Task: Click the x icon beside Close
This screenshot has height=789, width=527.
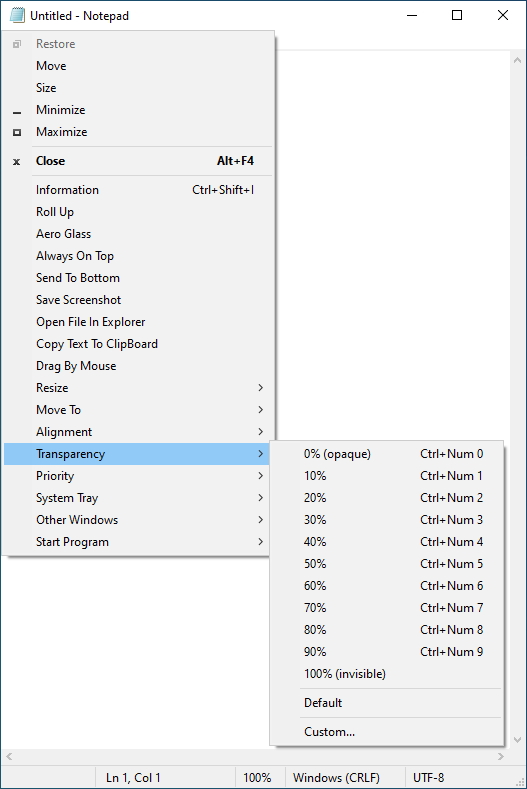Action: click(x=17, y=162)
